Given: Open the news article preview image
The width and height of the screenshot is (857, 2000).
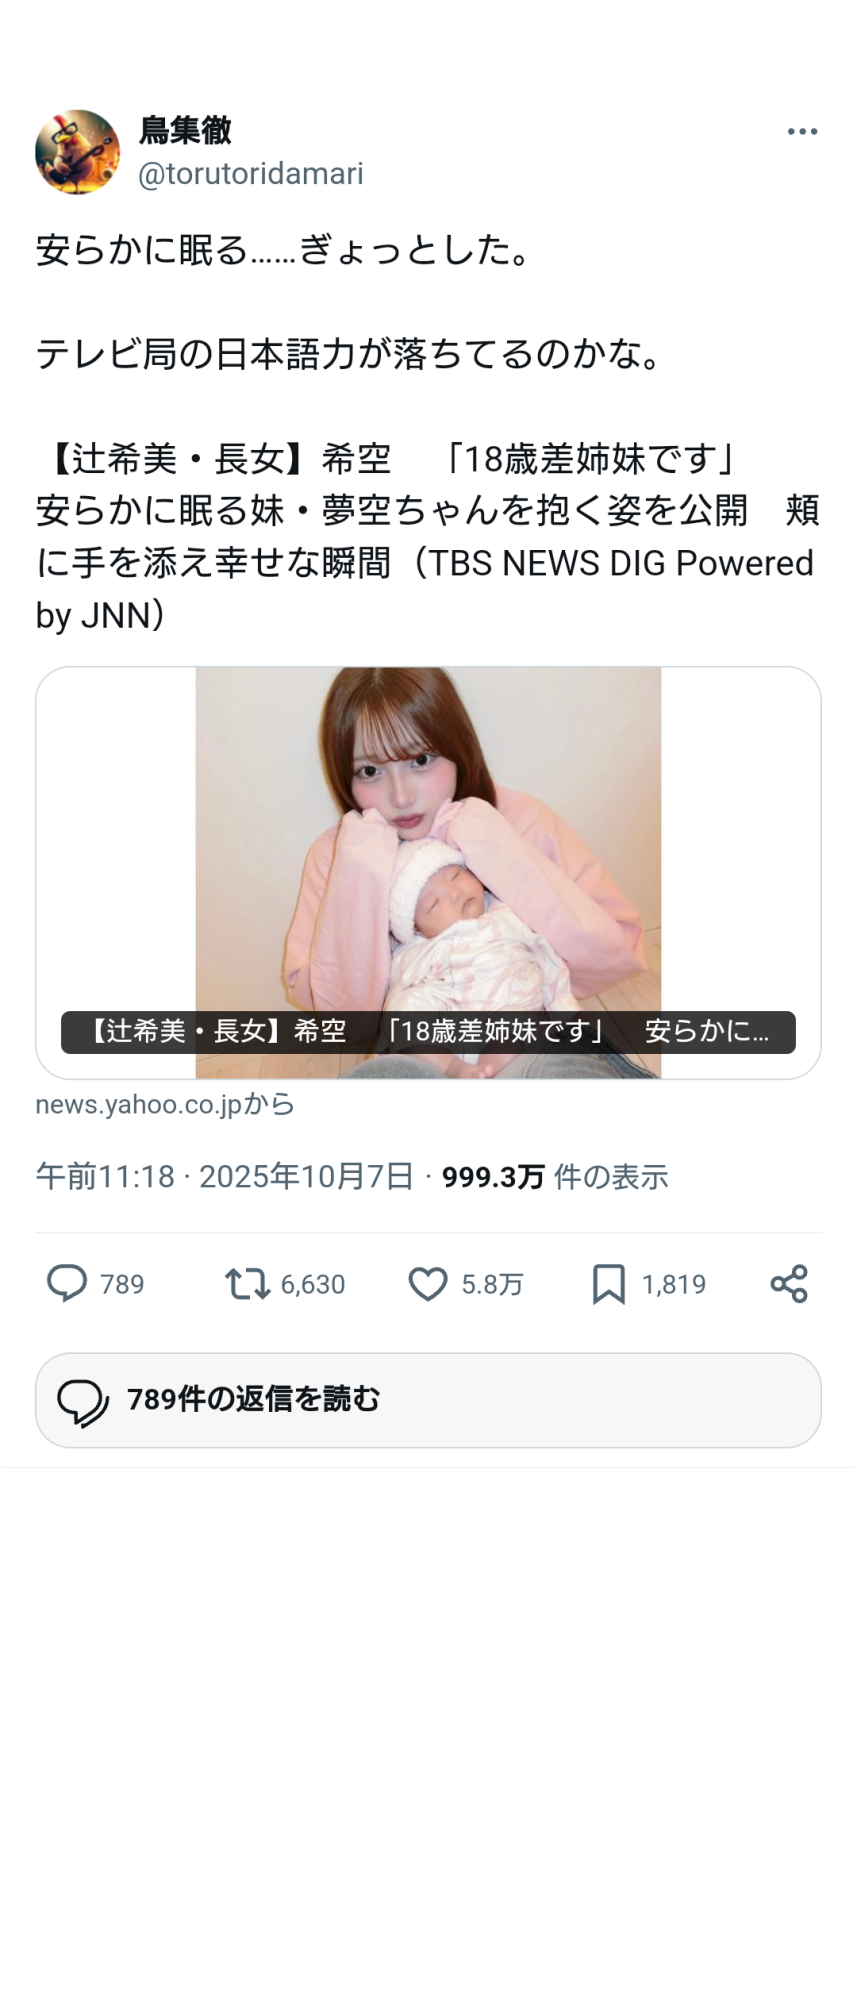Looking at the screenshot, I should tap(428, 872).
